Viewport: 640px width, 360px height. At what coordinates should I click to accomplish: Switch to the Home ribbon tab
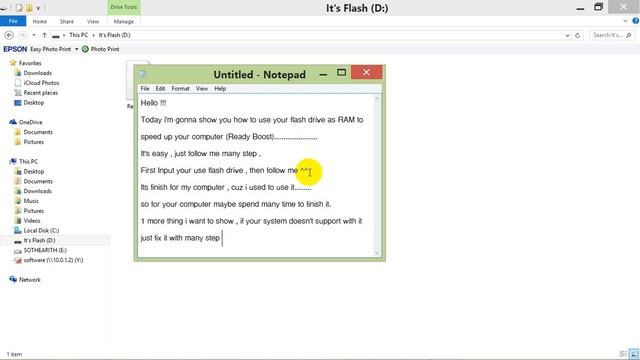[40, 21]
